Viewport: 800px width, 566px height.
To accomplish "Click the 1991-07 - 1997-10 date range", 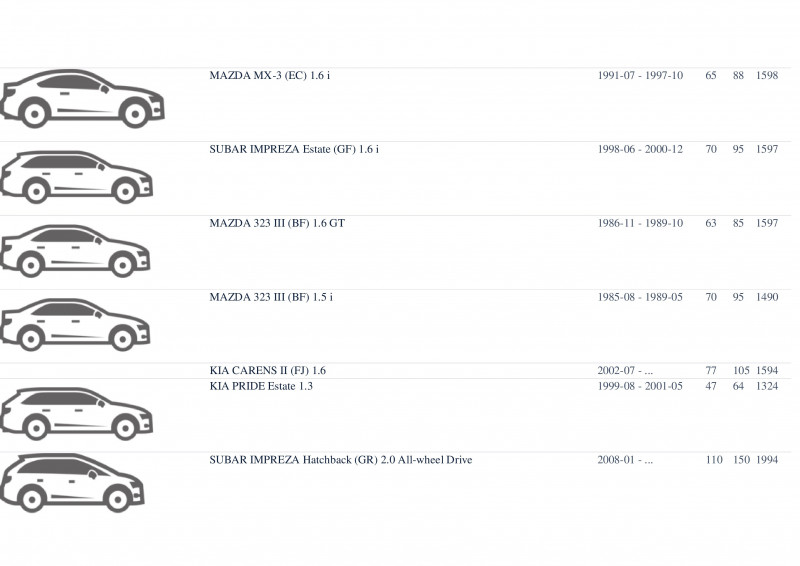I will pyautogui.click(x=640, y=76).
